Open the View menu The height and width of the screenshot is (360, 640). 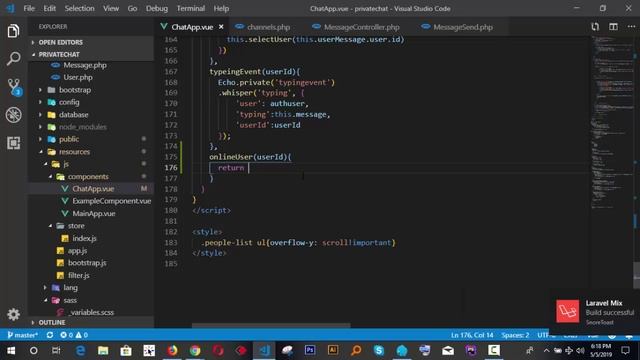111,8
